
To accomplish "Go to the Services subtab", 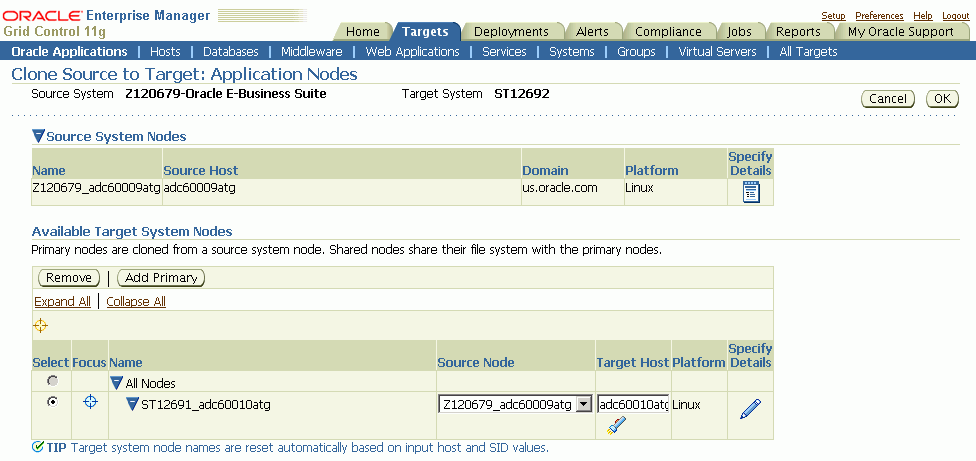I will tap(504, 52).
